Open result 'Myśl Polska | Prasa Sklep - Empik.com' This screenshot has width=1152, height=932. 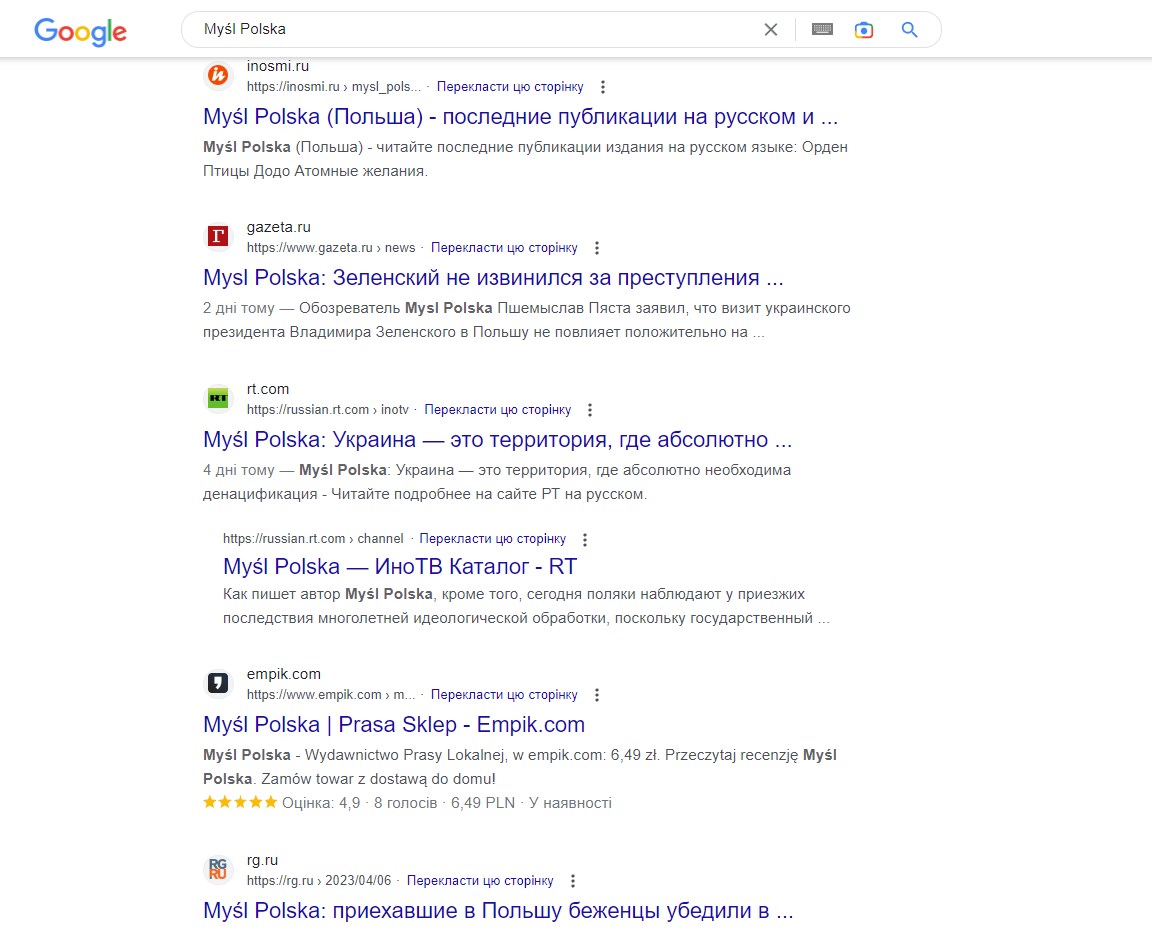click(x=394, y=724)
